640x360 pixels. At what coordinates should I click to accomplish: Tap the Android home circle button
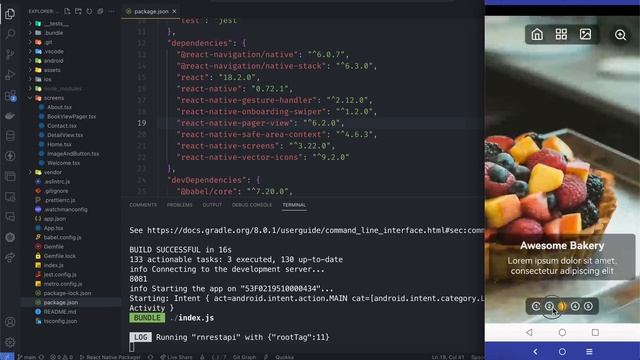[562, 332]
